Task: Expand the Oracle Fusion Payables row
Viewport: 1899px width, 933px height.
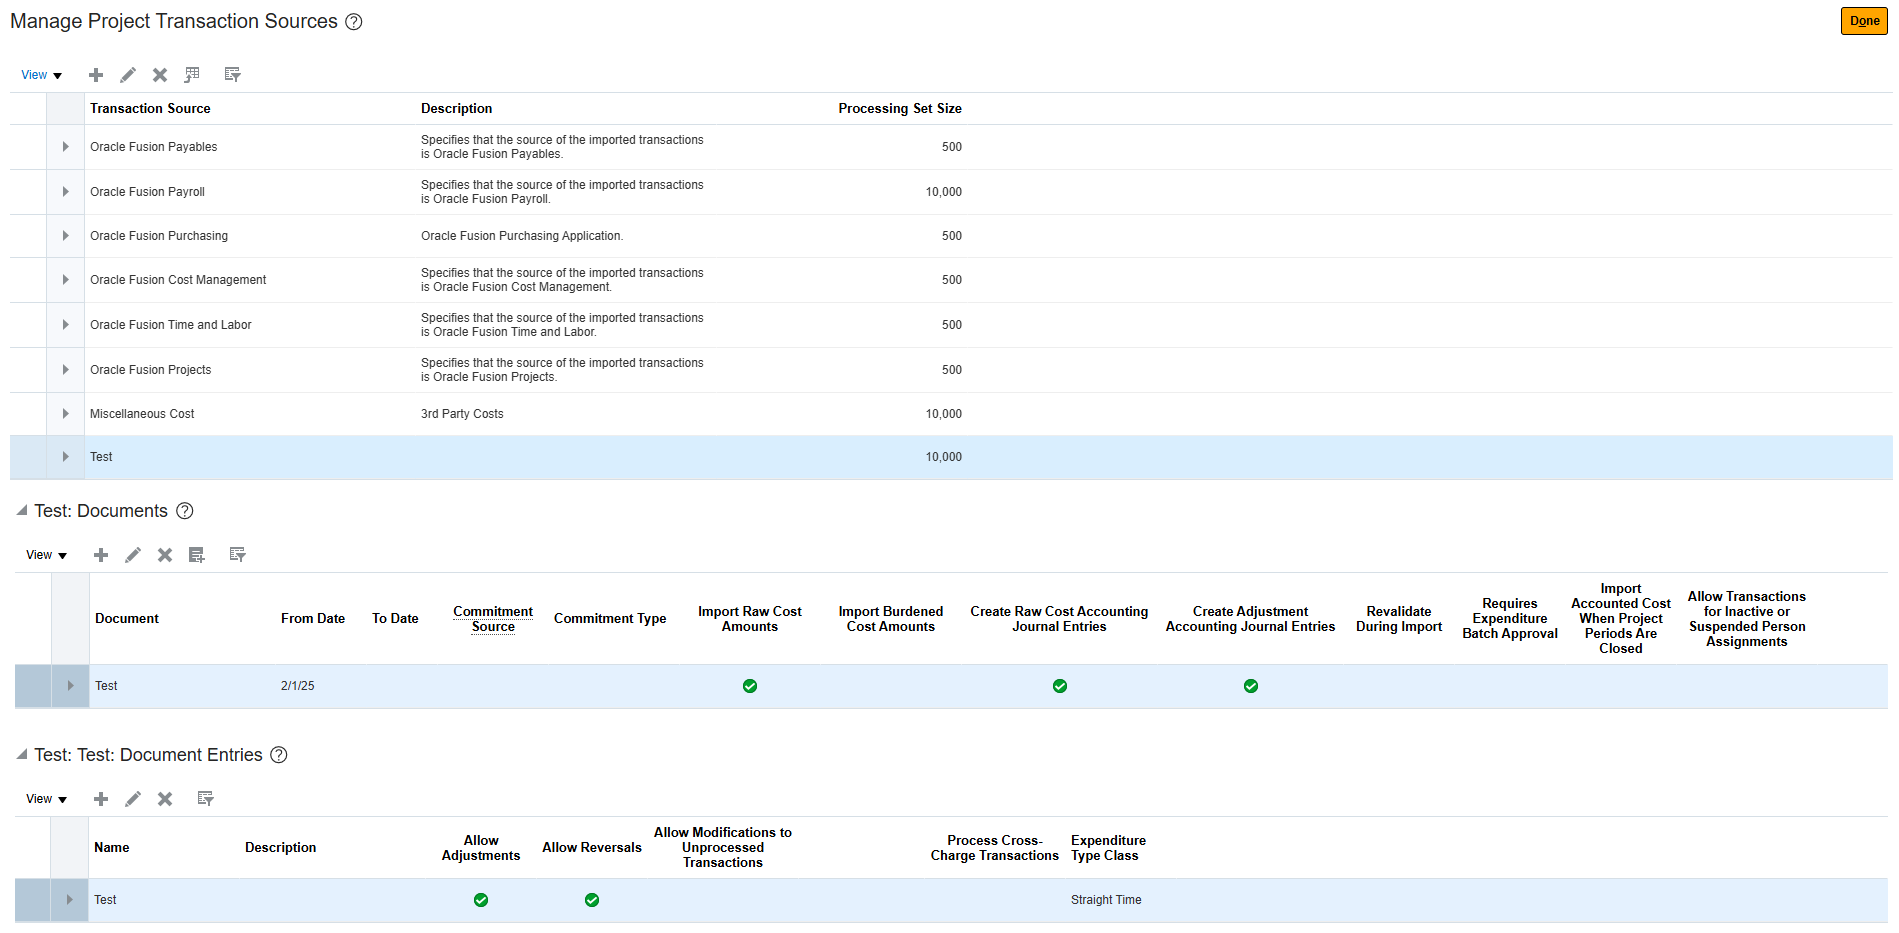Action: point(66,147)
